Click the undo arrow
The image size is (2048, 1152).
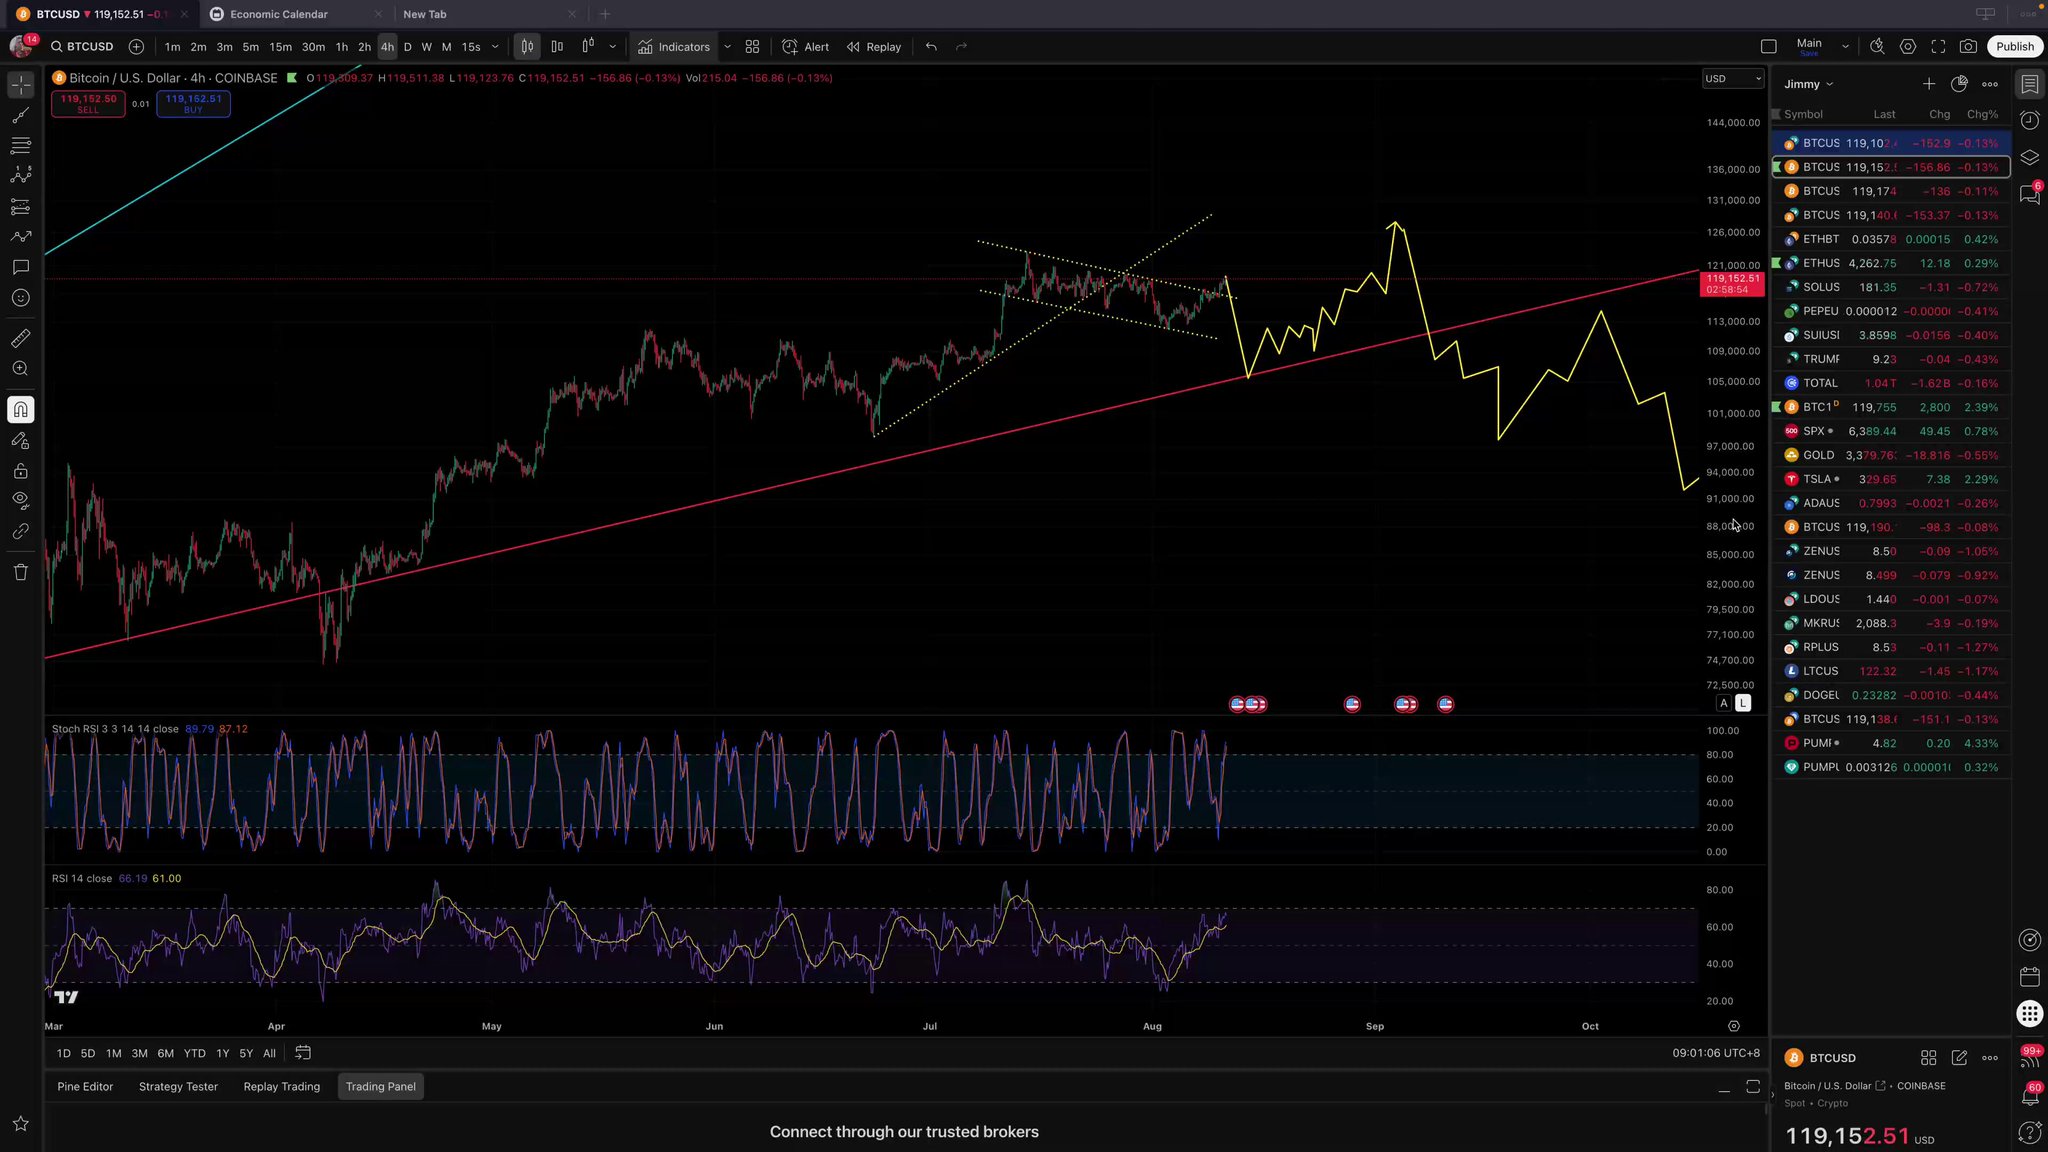pos(931,47)
